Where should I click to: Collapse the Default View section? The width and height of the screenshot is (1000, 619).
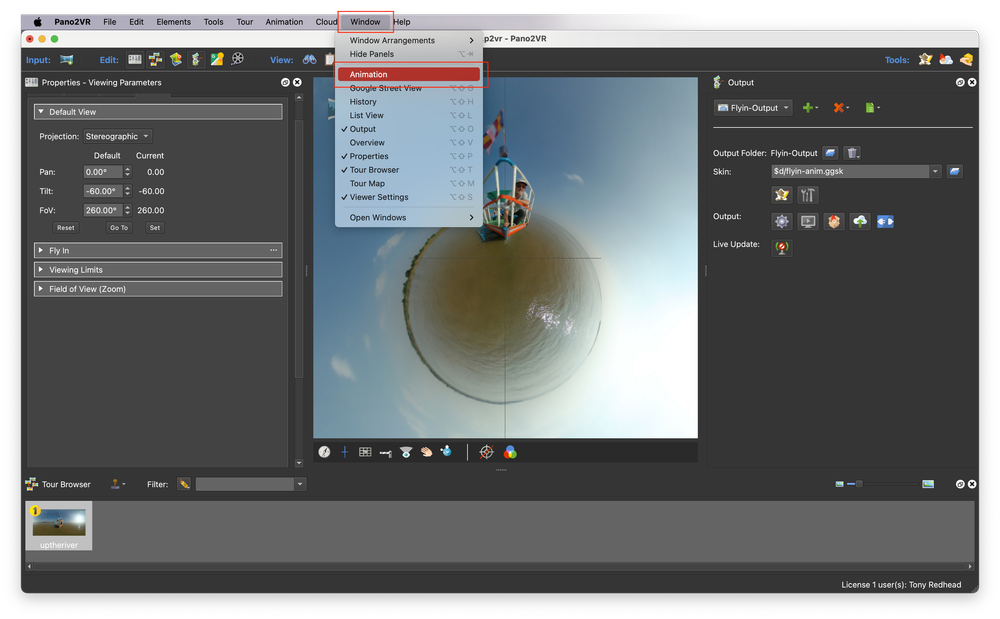pos(158,112)
